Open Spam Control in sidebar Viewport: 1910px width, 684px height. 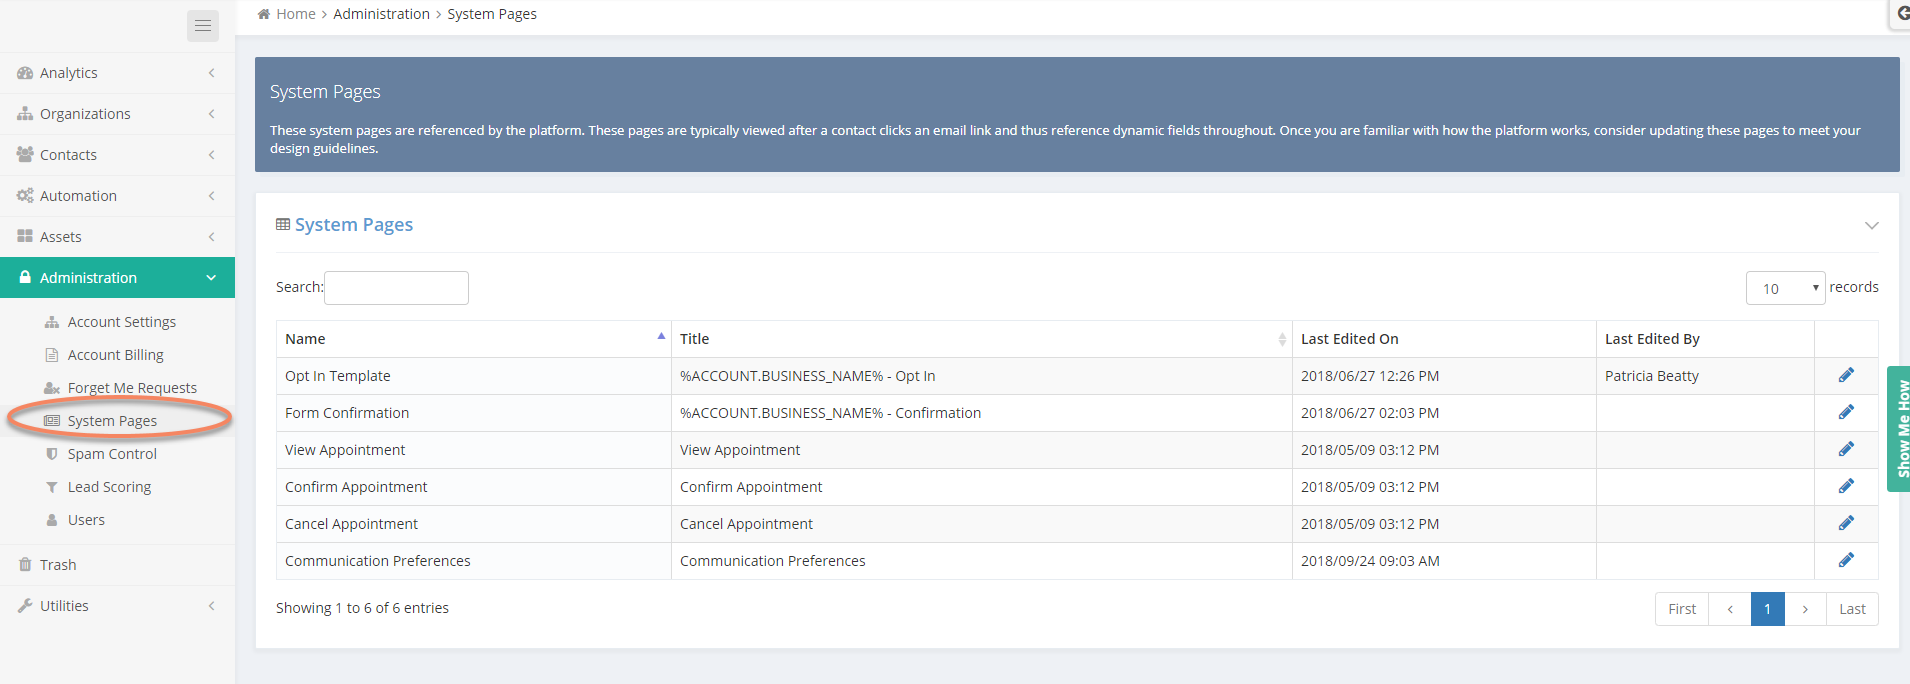coord(112,454)
